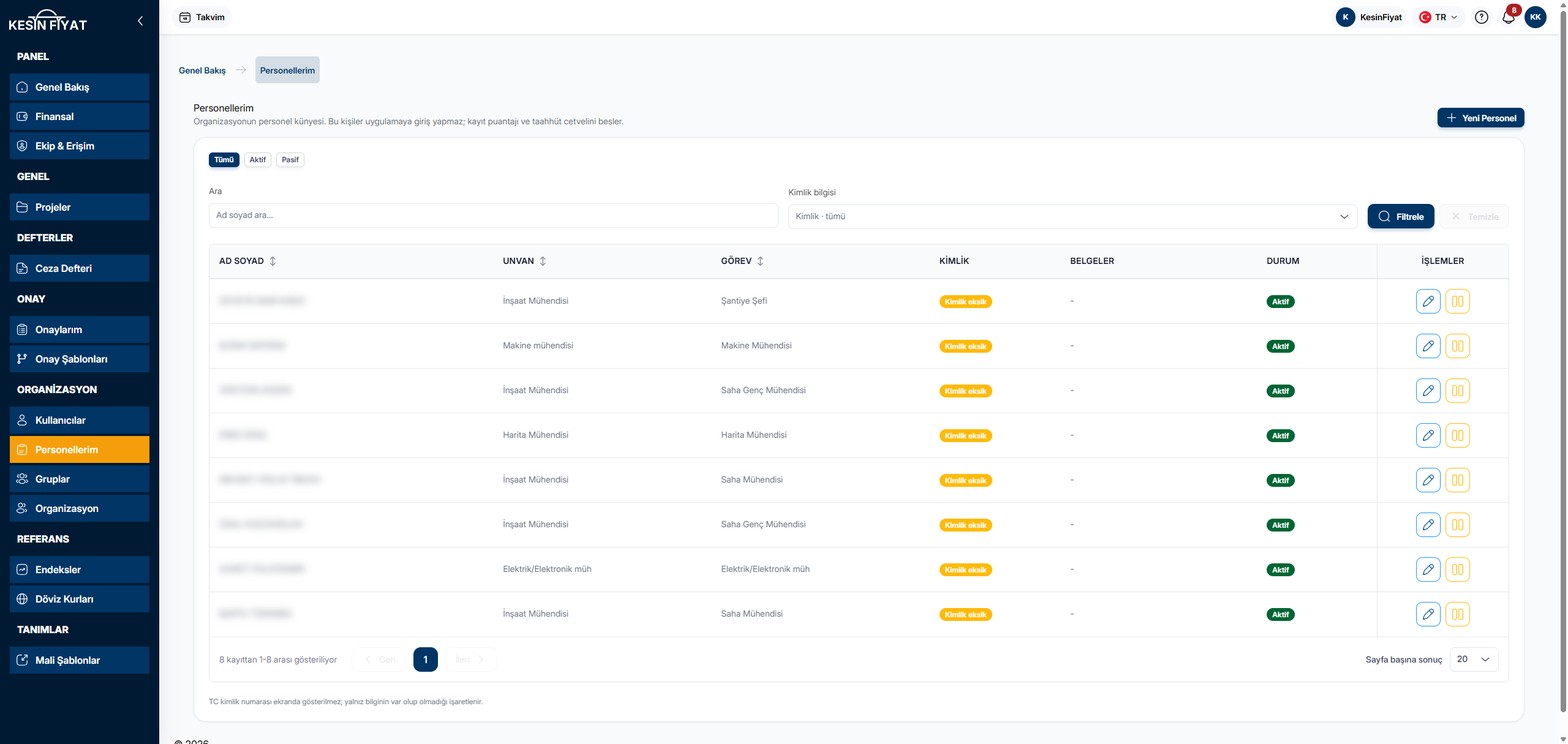Click the wallet icon next to Finansal
The image size is (1568, 744).
23,117
